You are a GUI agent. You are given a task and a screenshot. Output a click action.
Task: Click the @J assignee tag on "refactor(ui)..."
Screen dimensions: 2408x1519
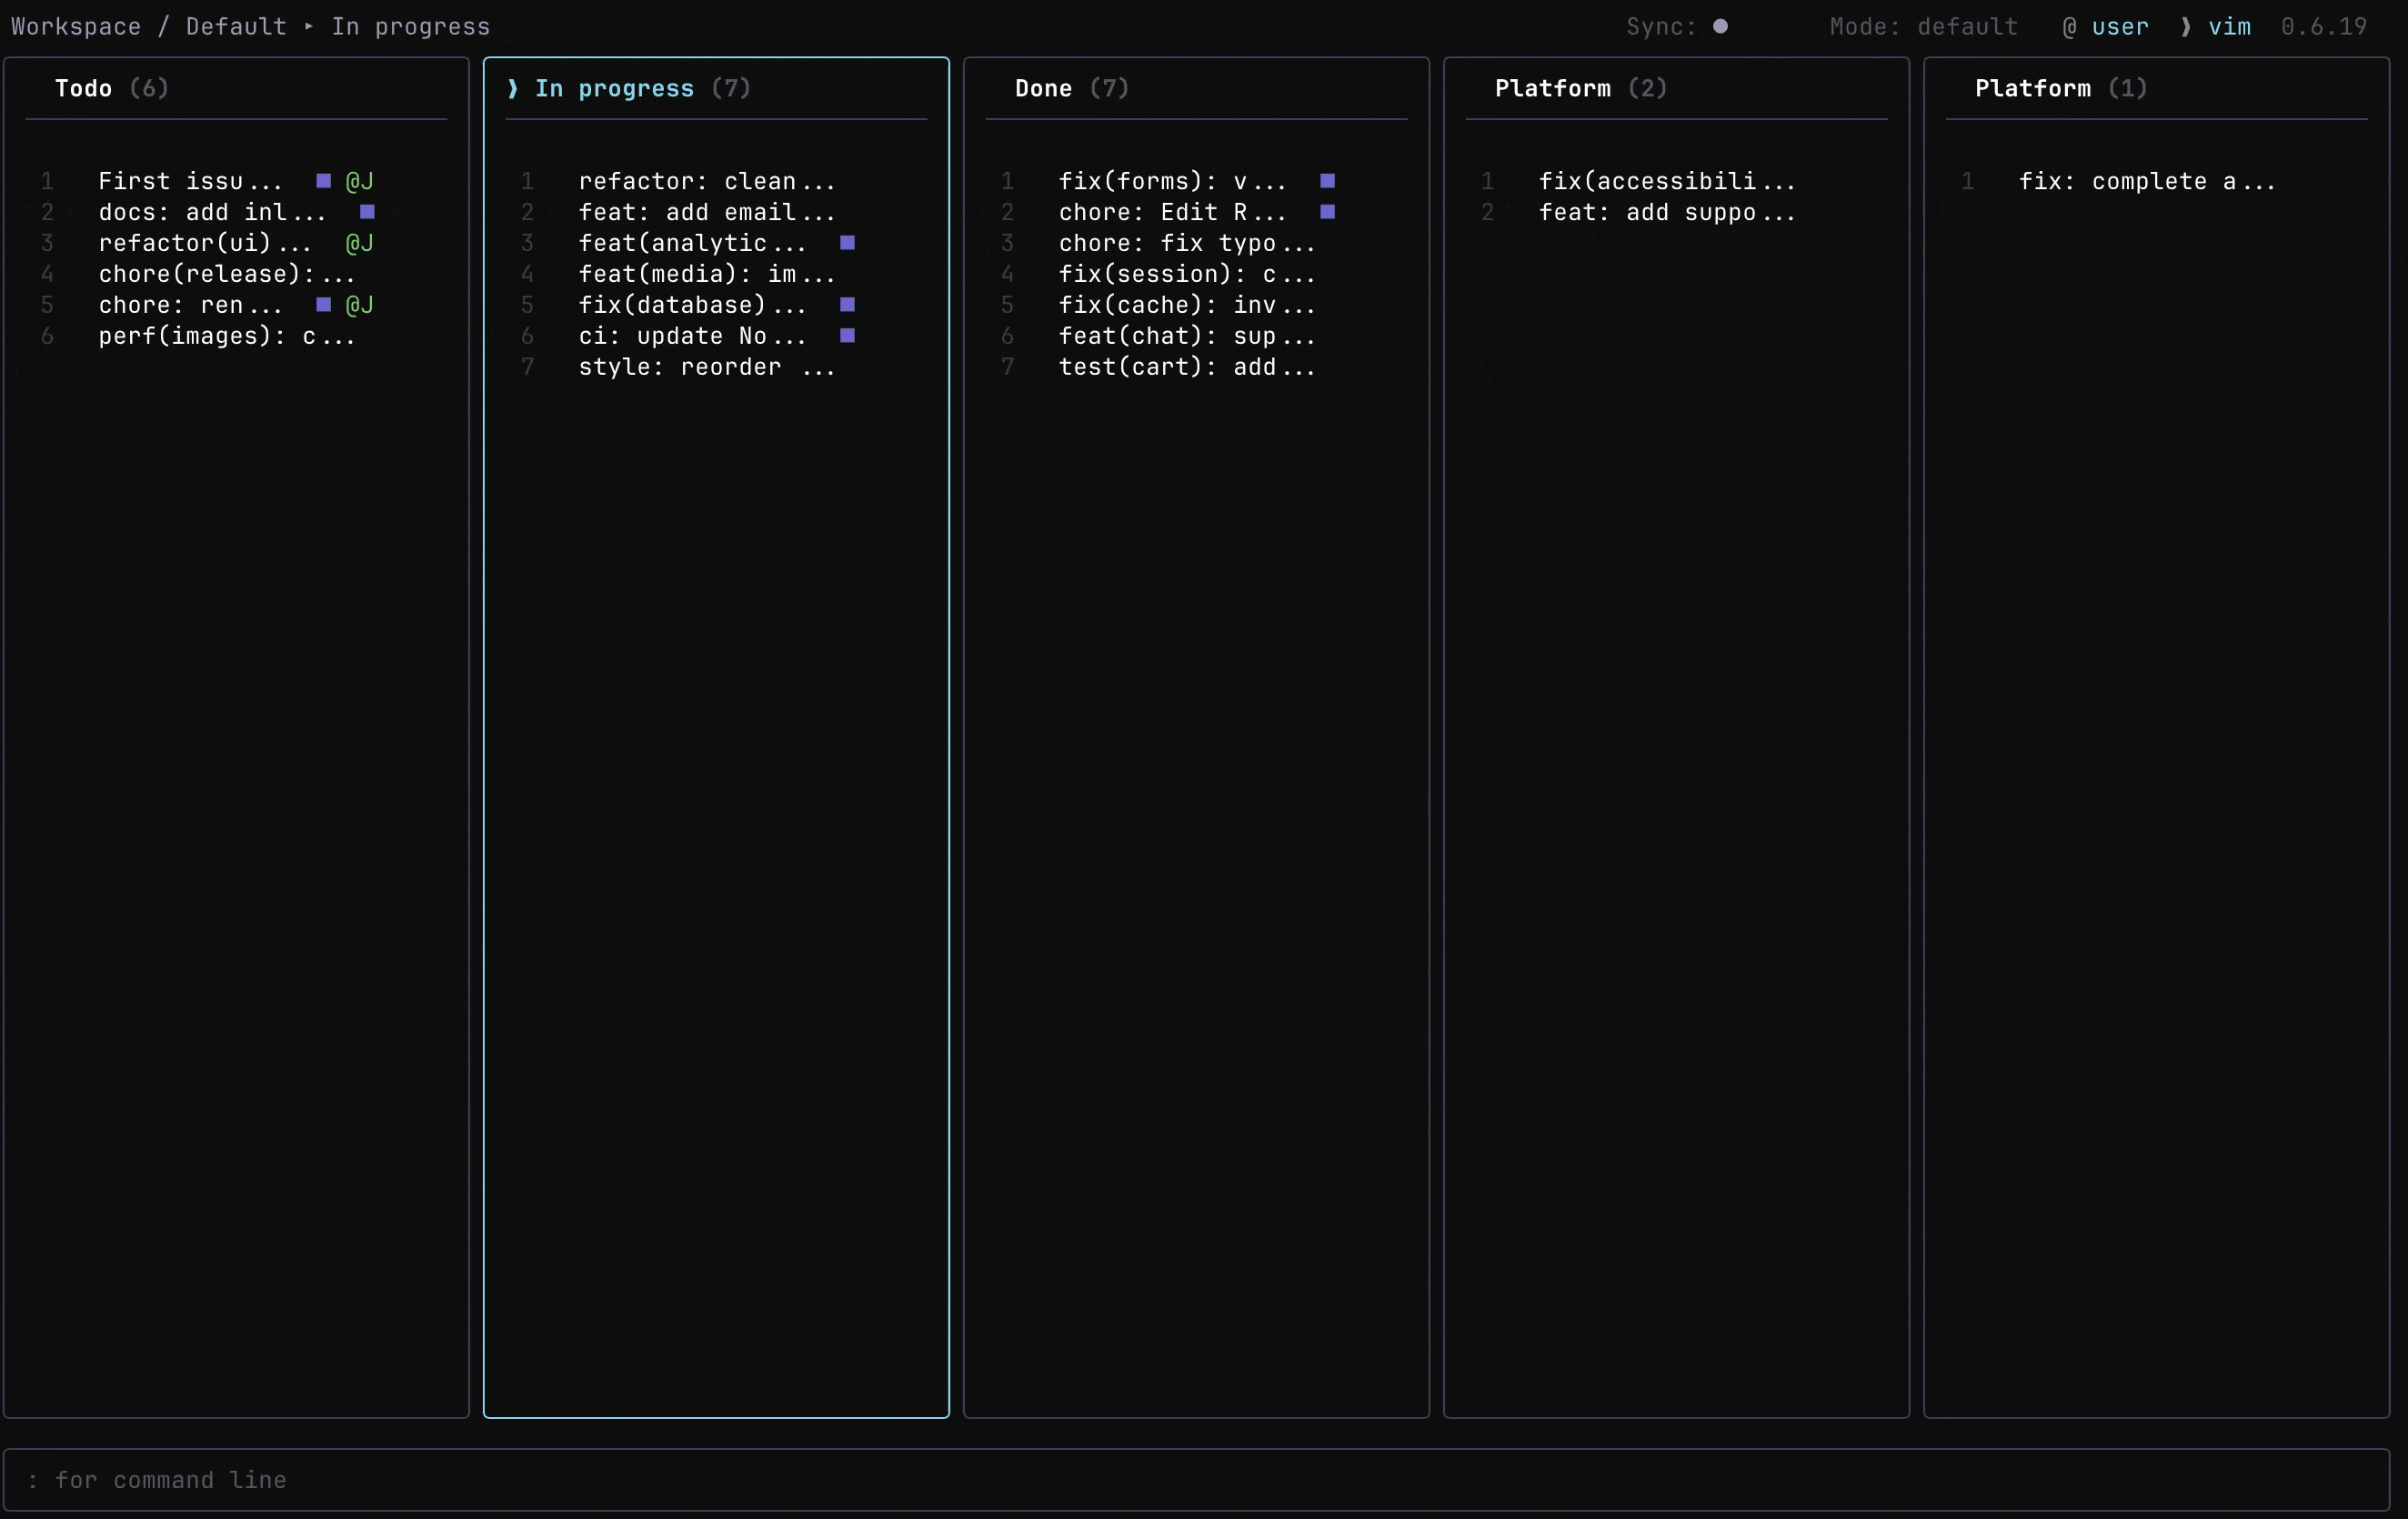[360, 243]
